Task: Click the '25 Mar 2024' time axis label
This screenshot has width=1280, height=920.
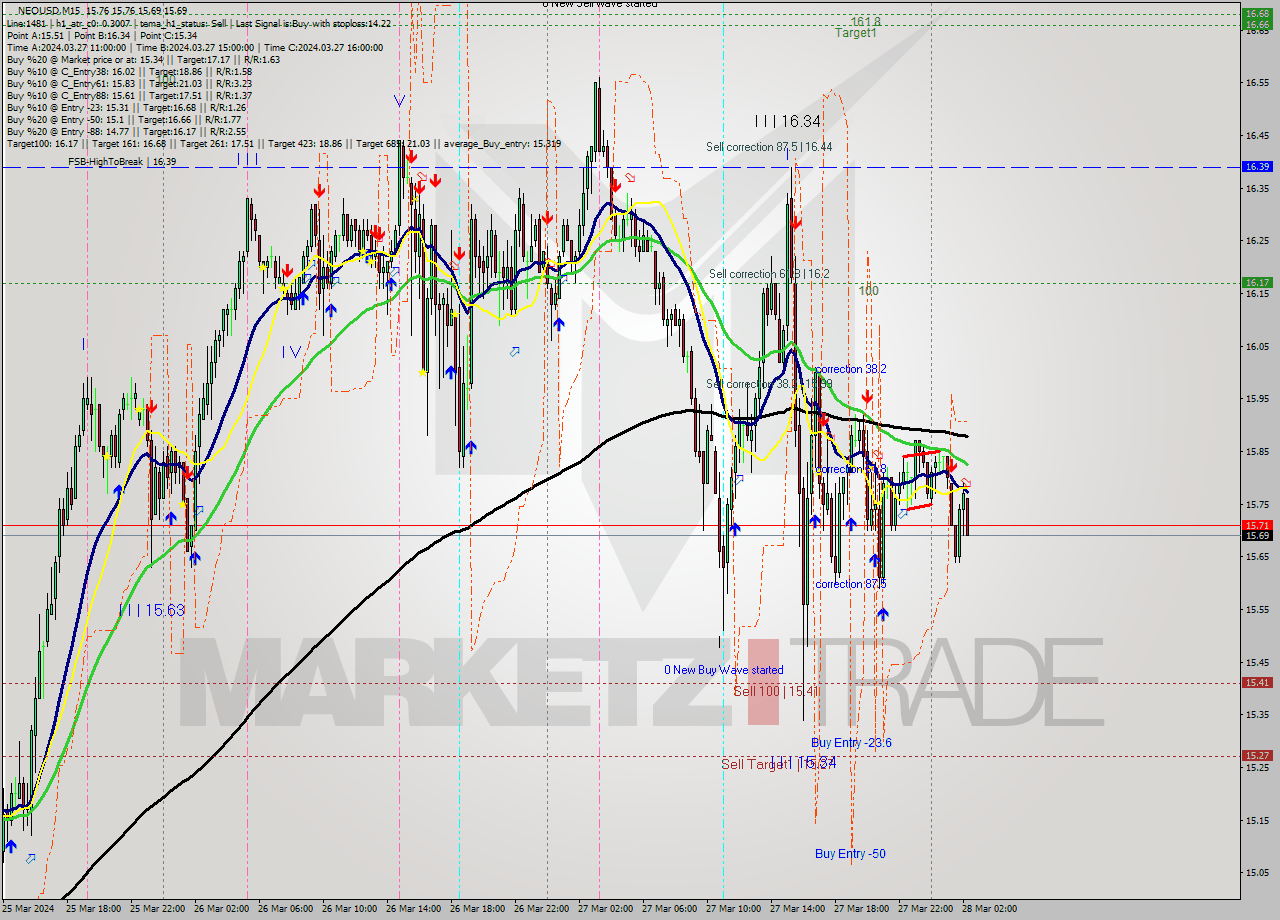Action: (x=28, y=909)
